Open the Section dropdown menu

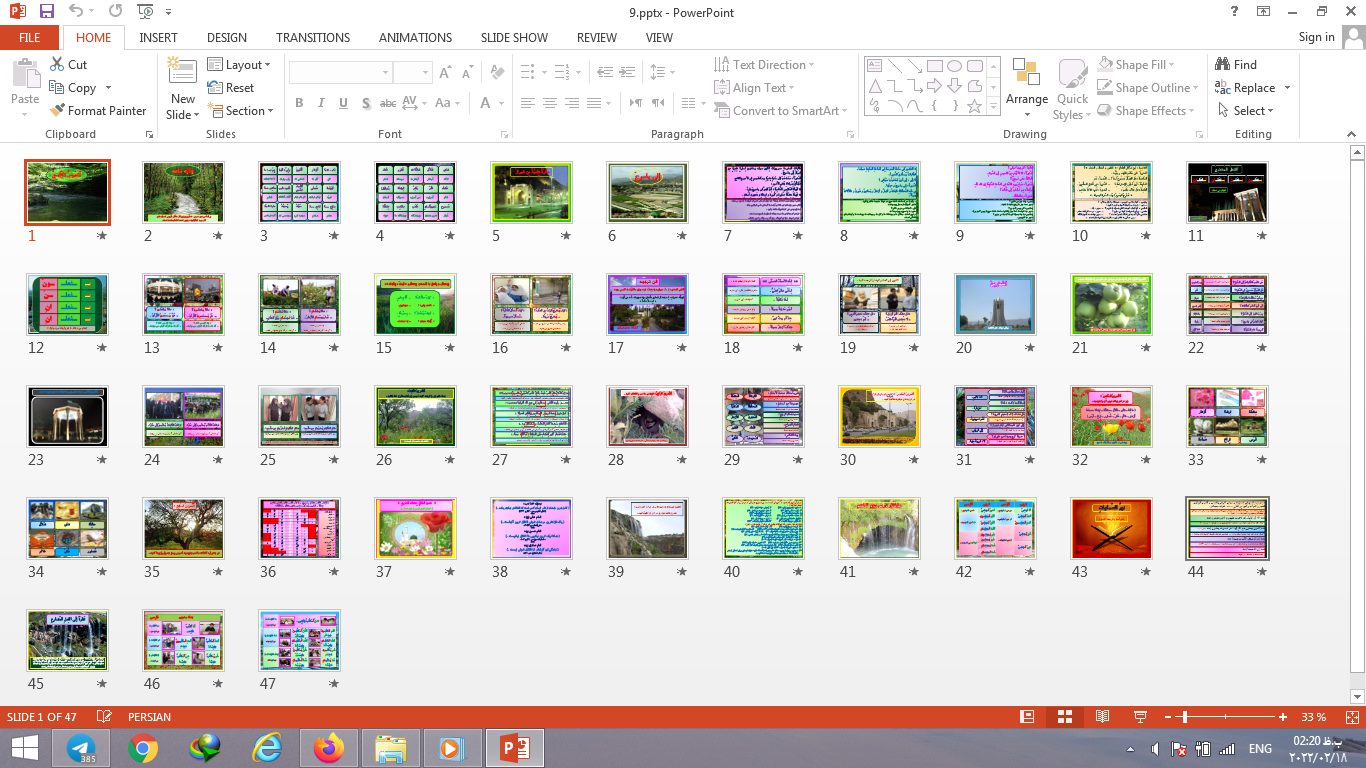pos(241,111)
